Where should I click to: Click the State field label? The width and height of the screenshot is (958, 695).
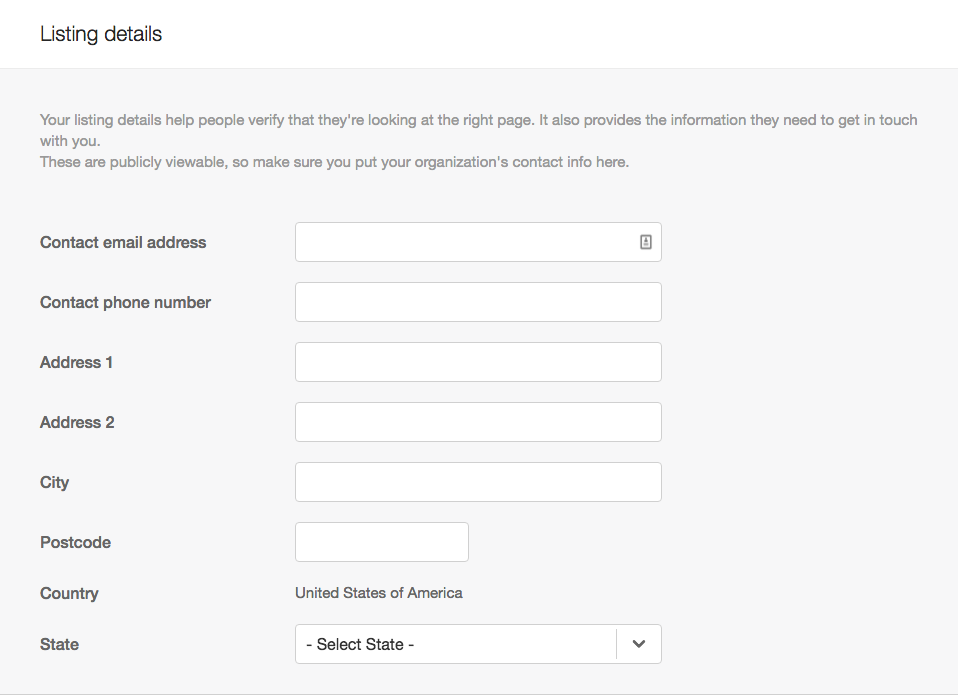click(x=59, y=644)
